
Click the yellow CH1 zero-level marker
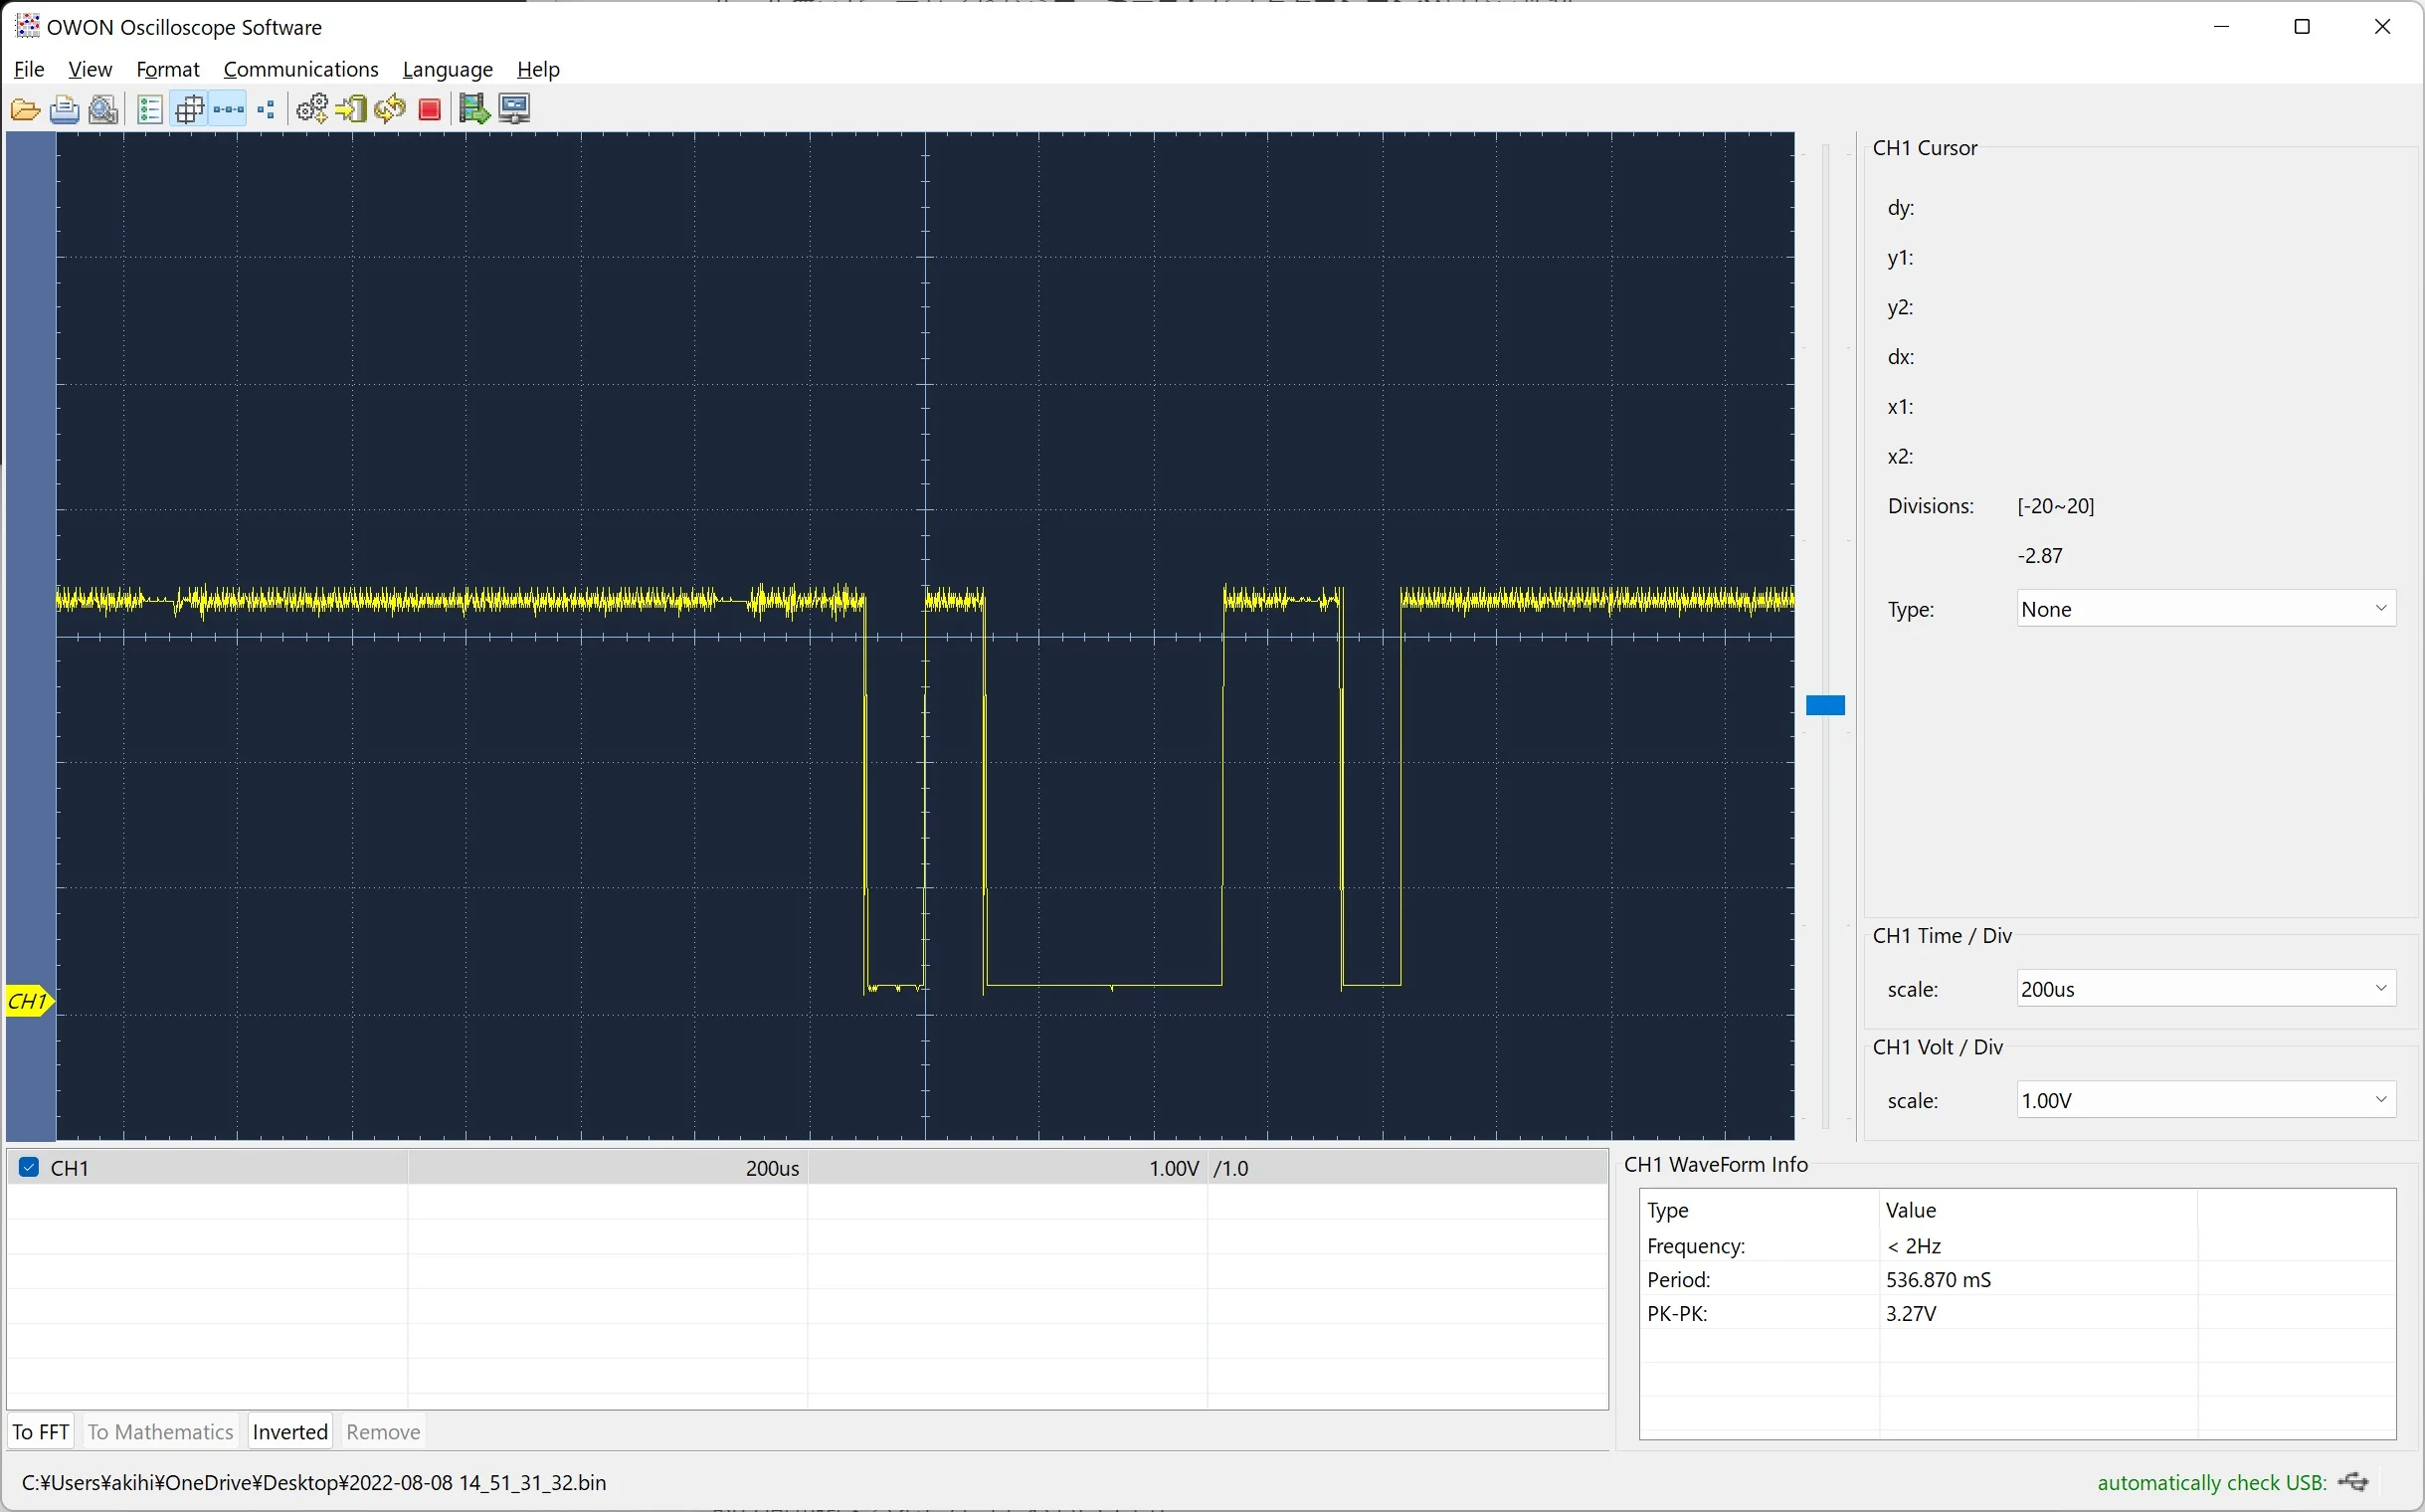point(28,1000)
